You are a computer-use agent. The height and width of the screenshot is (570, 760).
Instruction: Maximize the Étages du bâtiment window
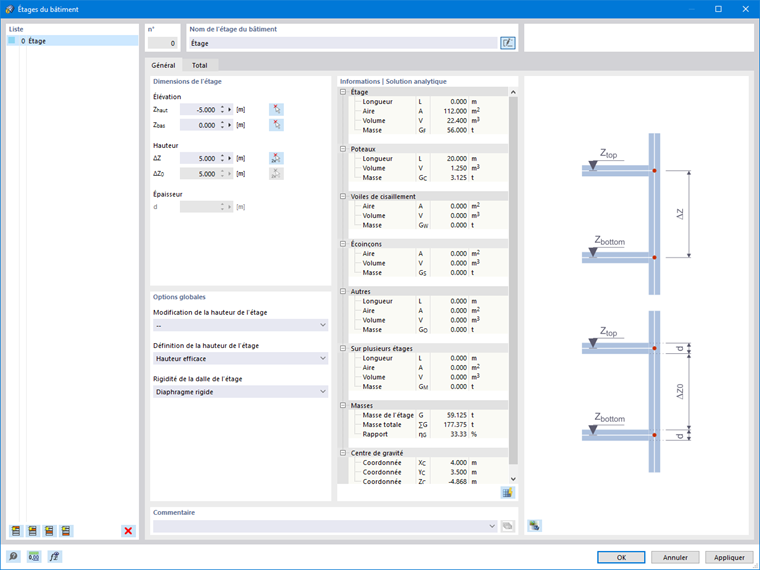click(718, 9)
